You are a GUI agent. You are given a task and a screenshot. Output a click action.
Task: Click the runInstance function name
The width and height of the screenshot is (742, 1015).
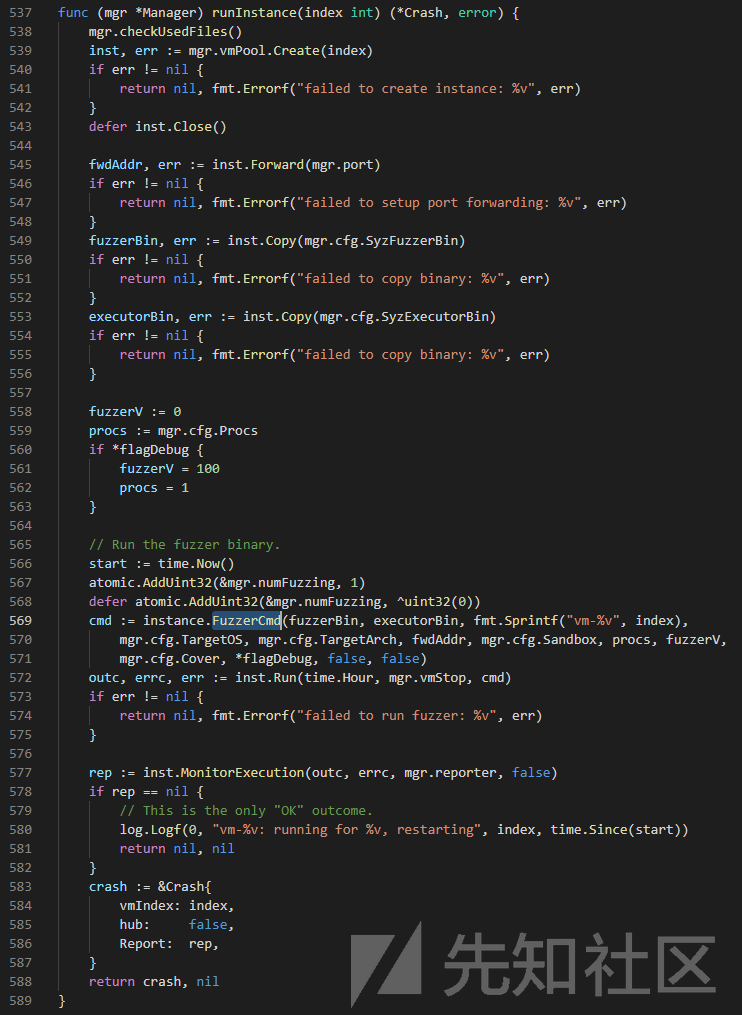point(254,12)
